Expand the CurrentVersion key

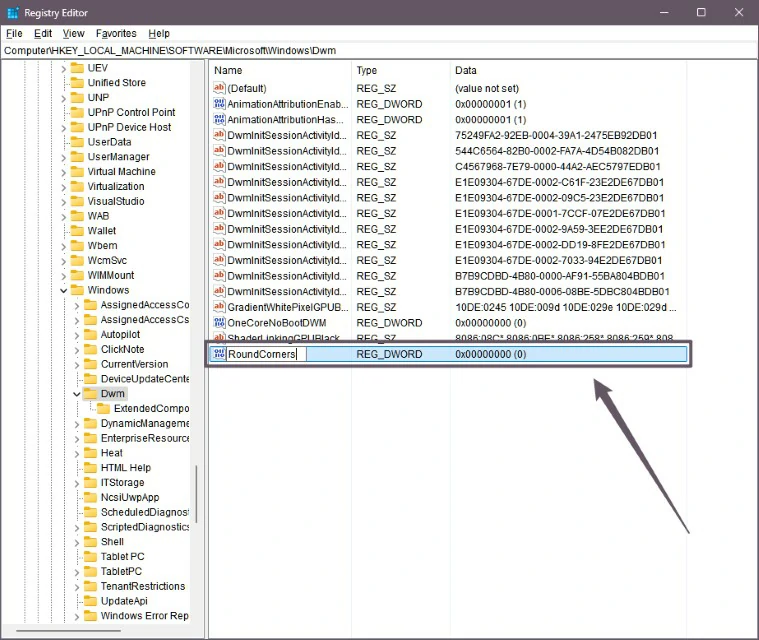point(77,365)
